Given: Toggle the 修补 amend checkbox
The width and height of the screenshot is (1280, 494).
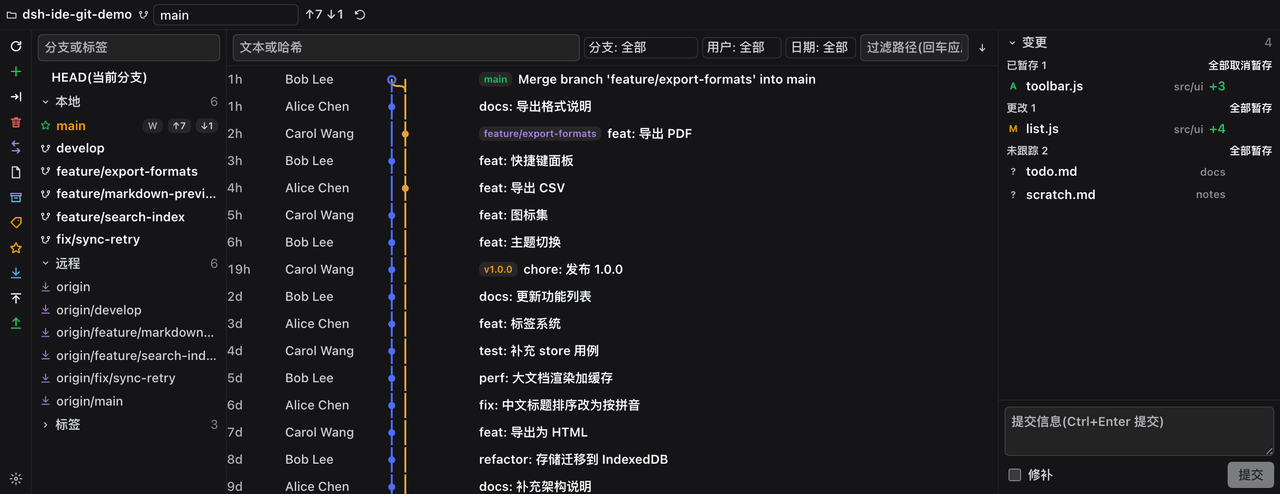Looking at the screenshot, I should (1015, 475).
